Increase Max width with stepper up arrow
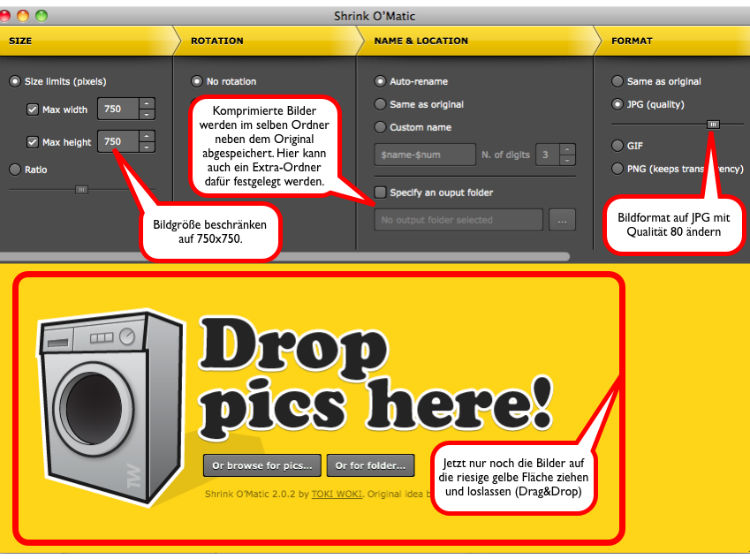The height and width of the screenshot is (559, 750). click(x=147, y=103)
